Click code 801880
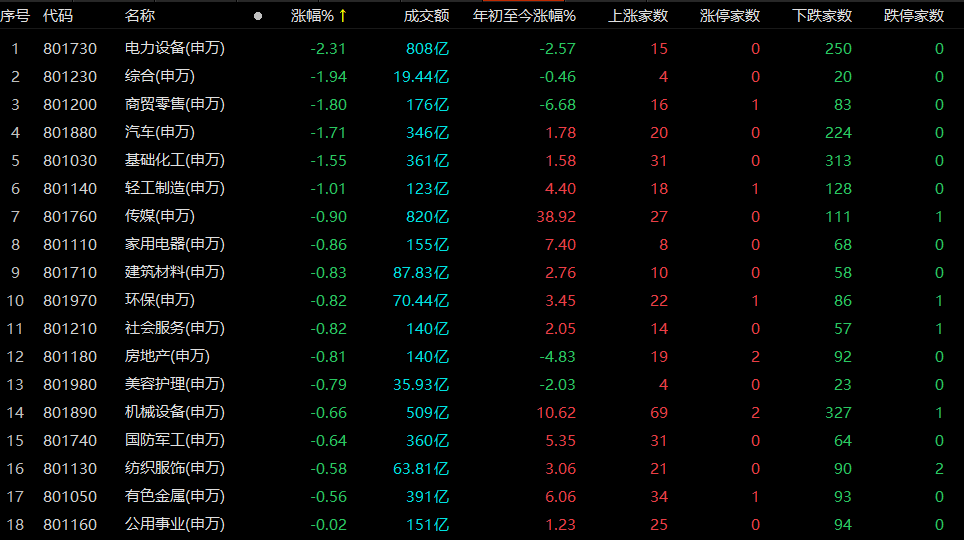This screenshot has width=964, height=540. [x=70, y=133]
